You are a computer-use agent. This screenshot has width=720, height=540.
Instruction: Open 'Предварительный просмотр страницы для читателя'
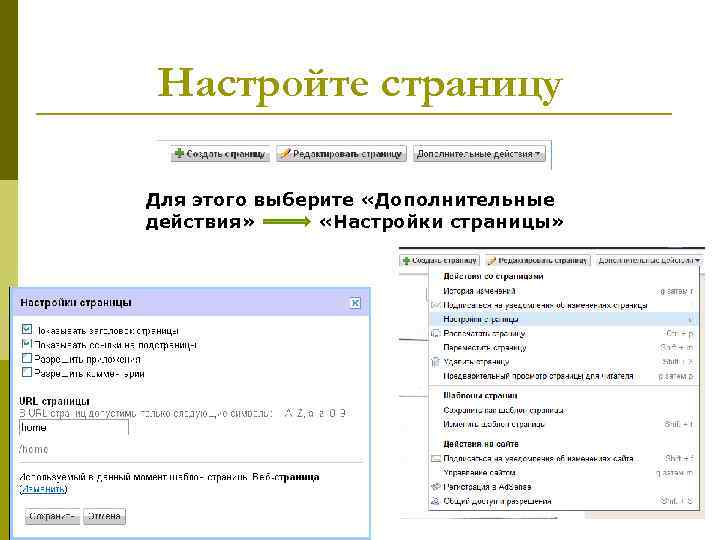click(538, 376)
